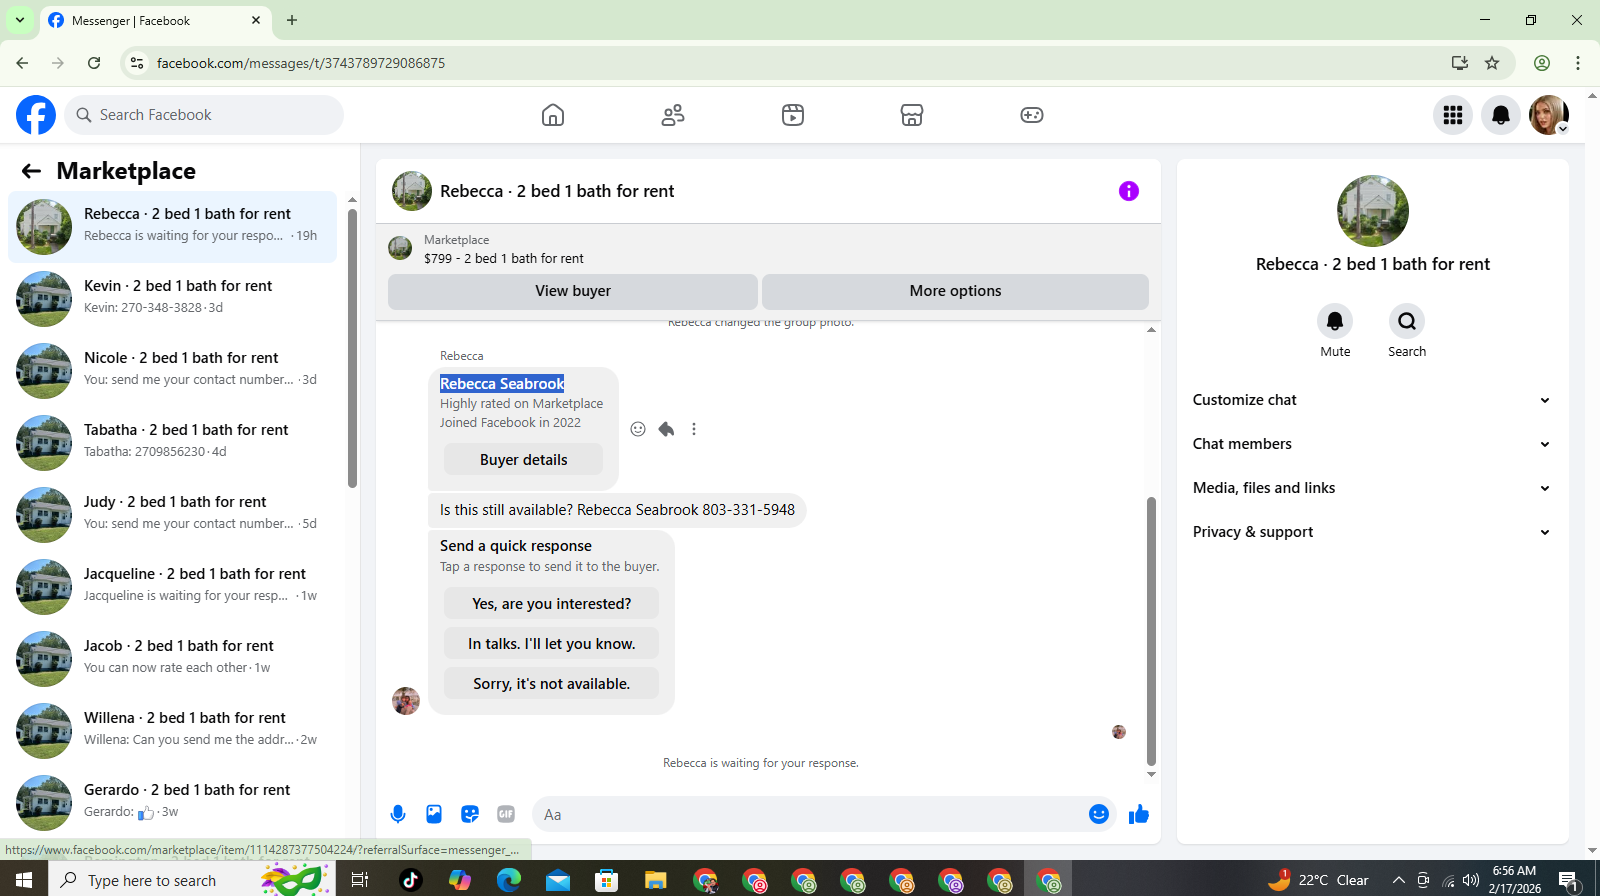Open the Gaming controller icon
The image size is (1600, 896).
pyautogui.click(x=1032, y=115)
